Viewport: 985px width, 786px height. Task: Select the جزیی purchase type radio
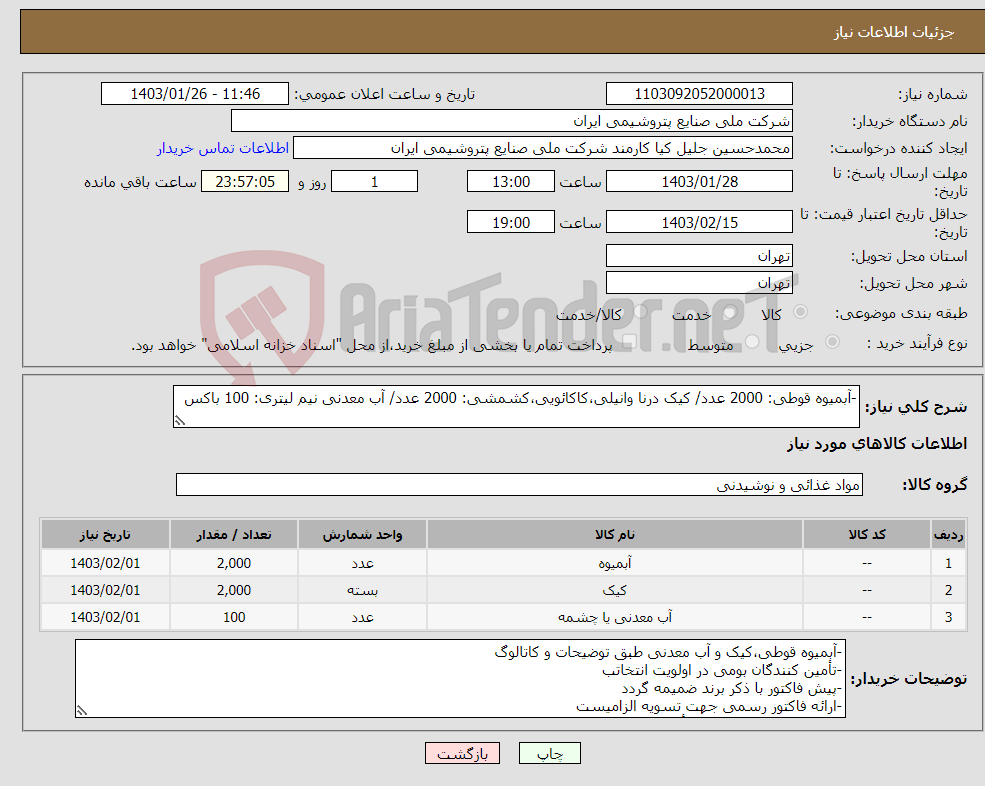pyautogui.click(x=832, y=341)
